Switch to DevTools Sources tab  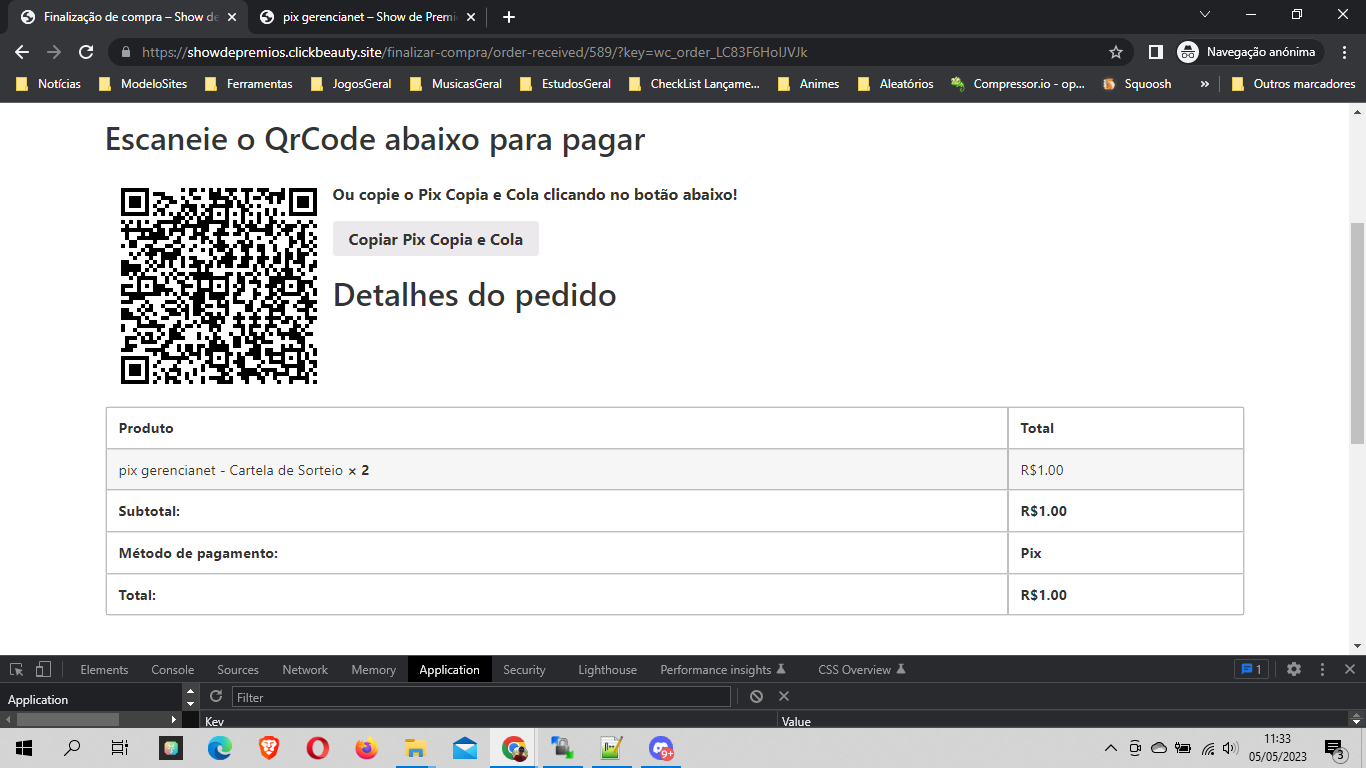[x=238, y=670]
